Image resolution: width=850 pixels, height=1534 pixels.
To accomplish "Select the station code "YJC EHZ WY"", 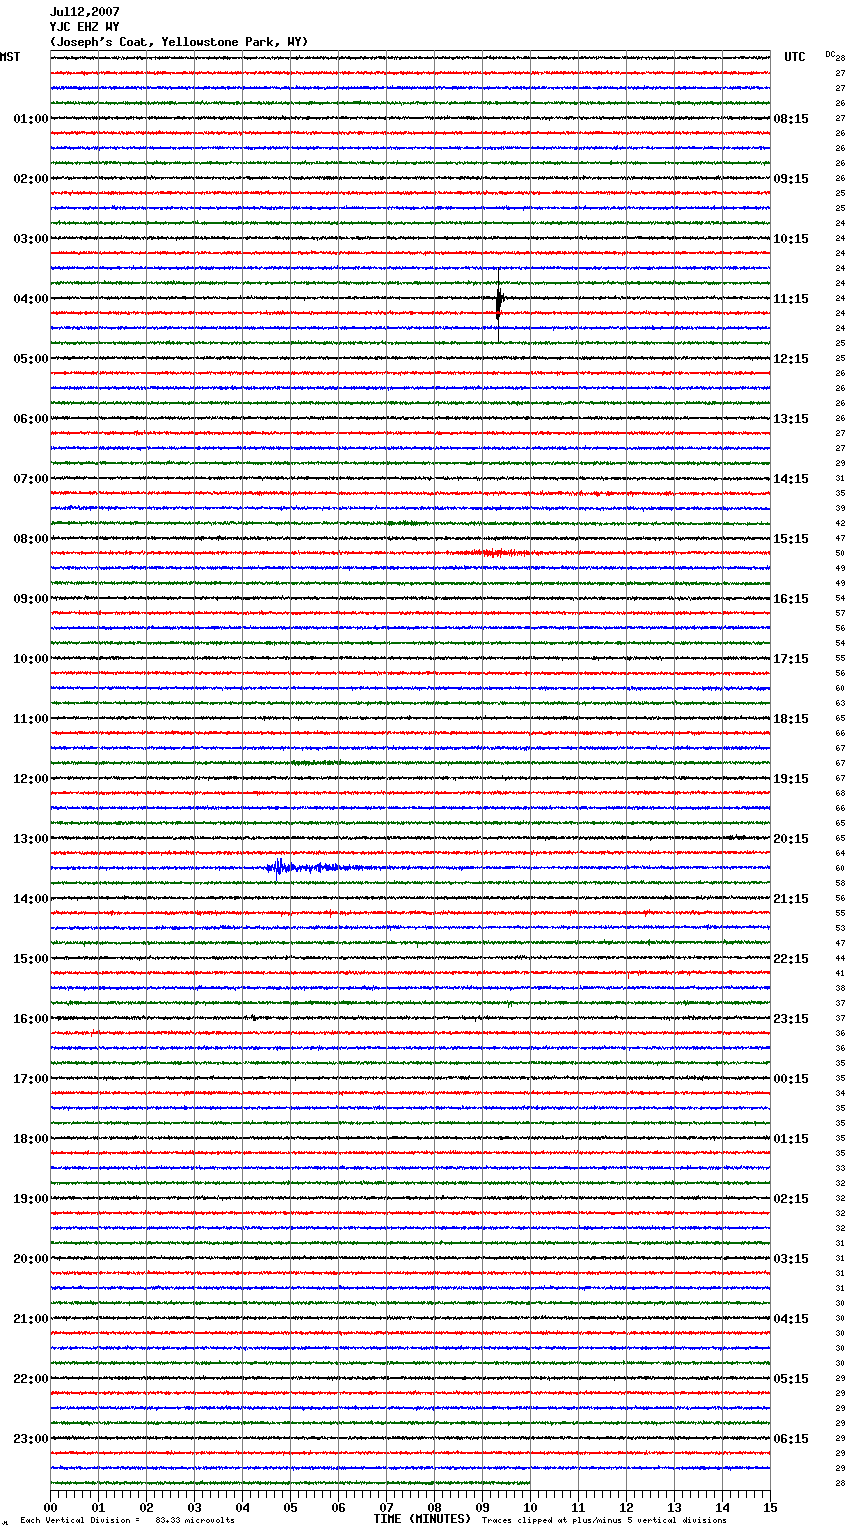I will click(x=84, y=27).
